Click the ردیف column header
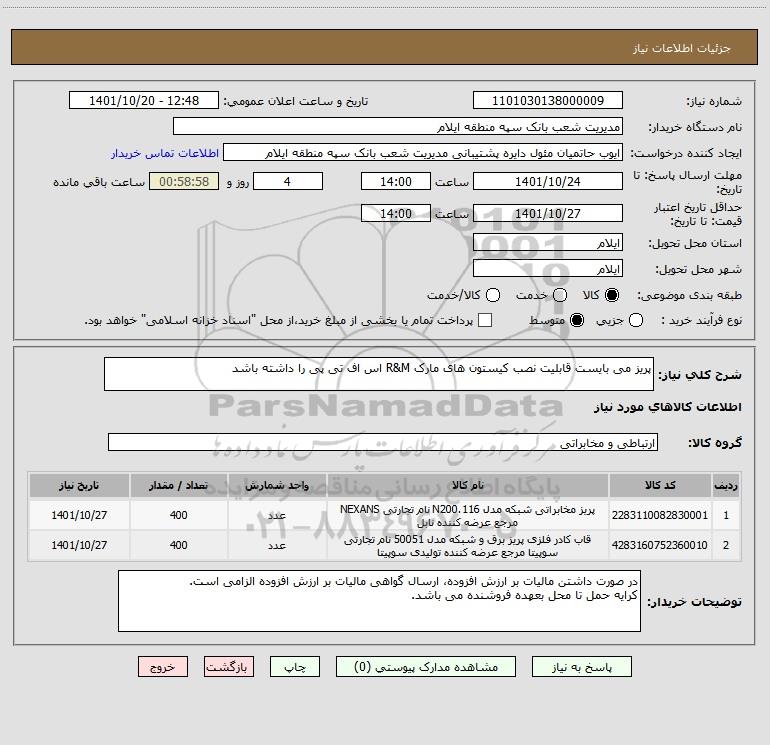The width and height of the screenshot is (770, 745). pos(726,486)
